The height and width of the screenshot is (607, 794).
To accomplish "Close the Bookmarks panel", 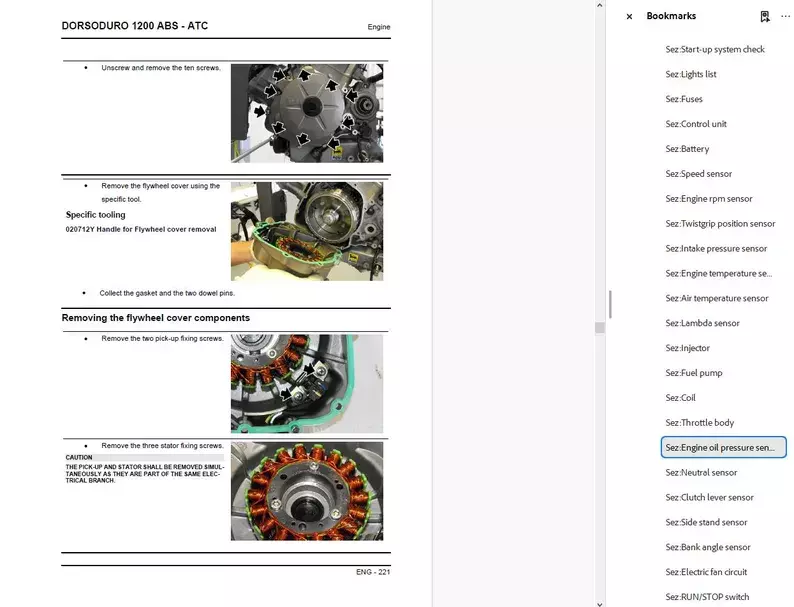I will [629, 16].
